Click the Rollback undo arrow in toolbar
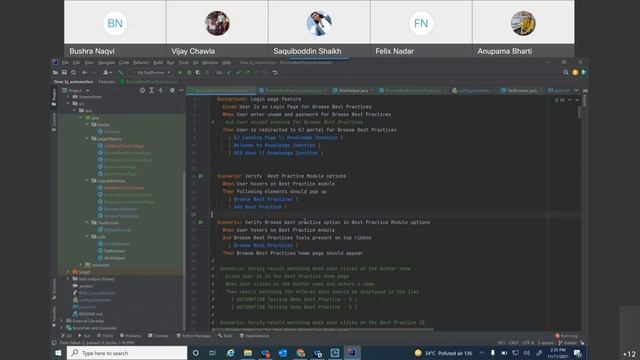Image resolution: width=640 pixels, height=360 pixels. 275,72
